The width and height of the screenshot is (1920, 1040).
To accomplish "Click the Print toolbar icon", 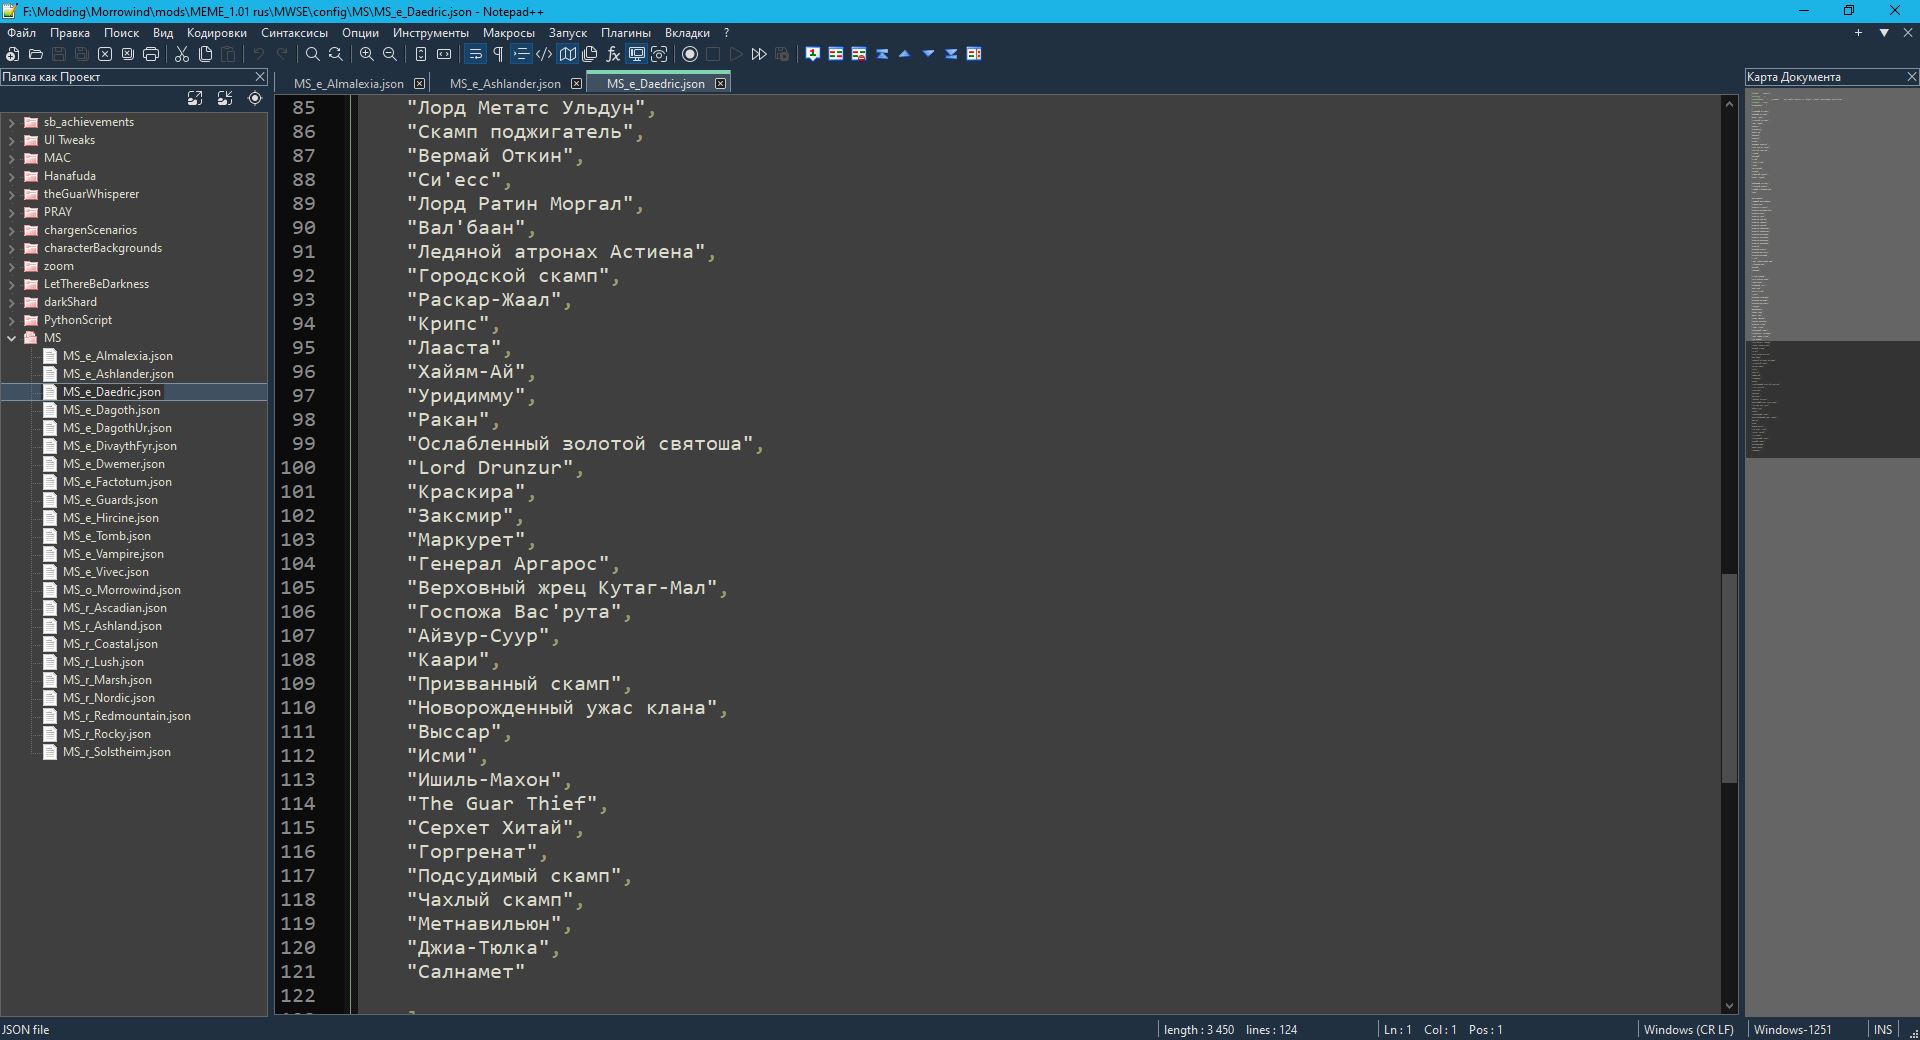I will point(151,54).
